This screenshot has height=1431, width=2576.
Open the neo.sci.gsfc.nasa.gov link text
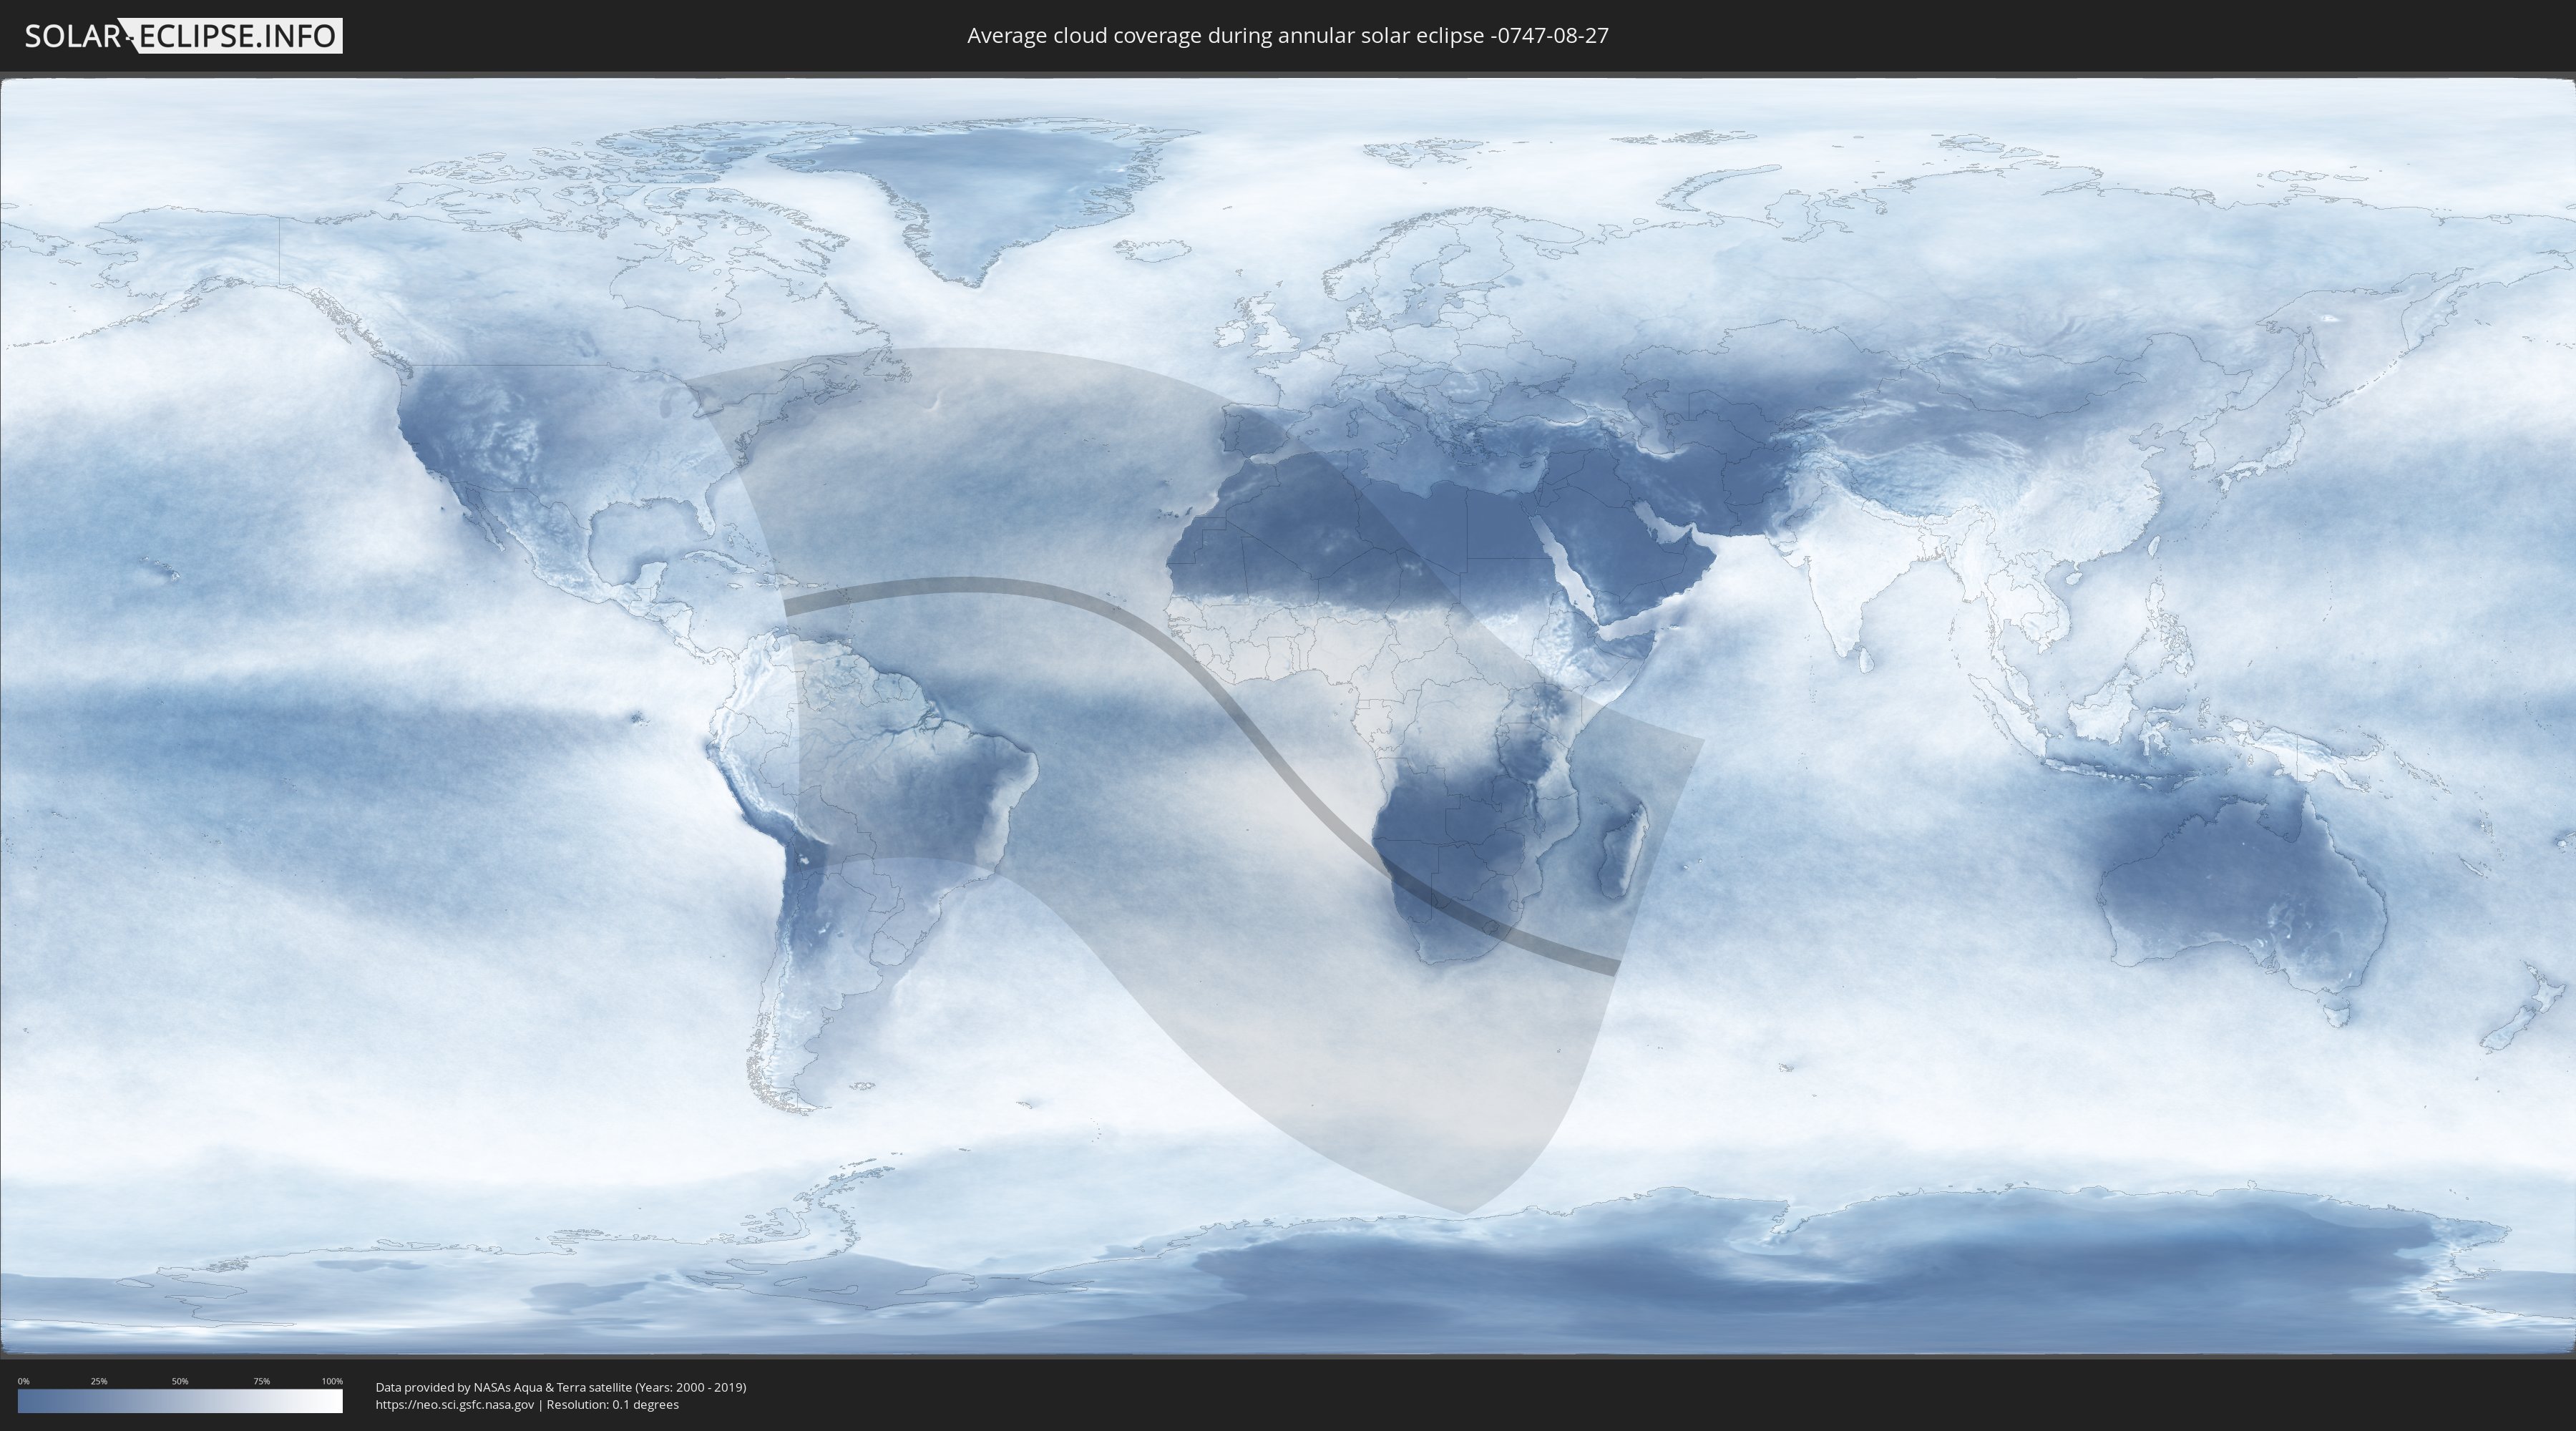(455, 1405)
